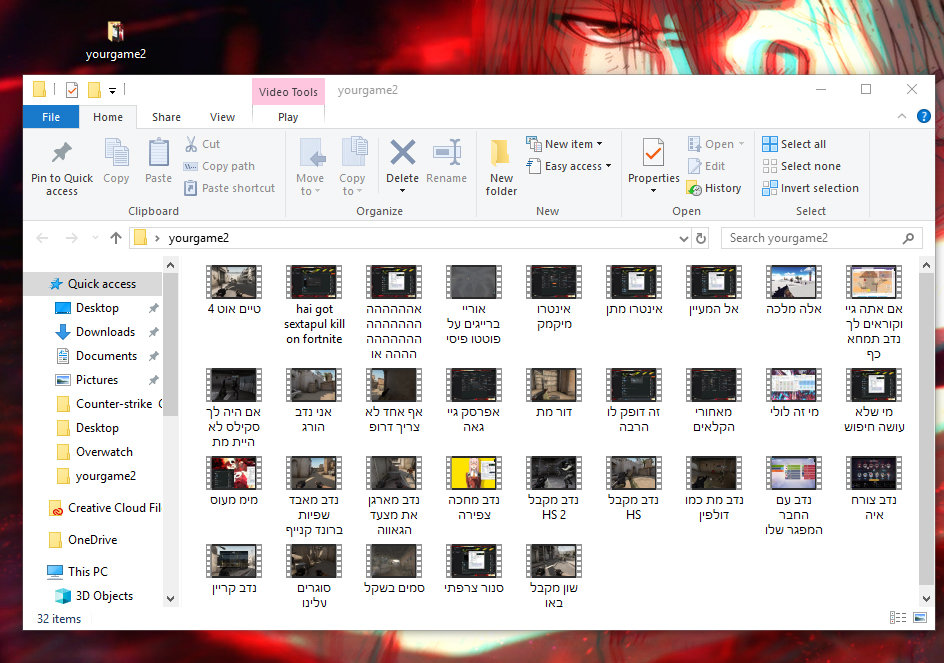The width and height of the screenshot is (944, 663).
Task: Click Paste shortcut in the ribbon
Action: tap(229, 188)
